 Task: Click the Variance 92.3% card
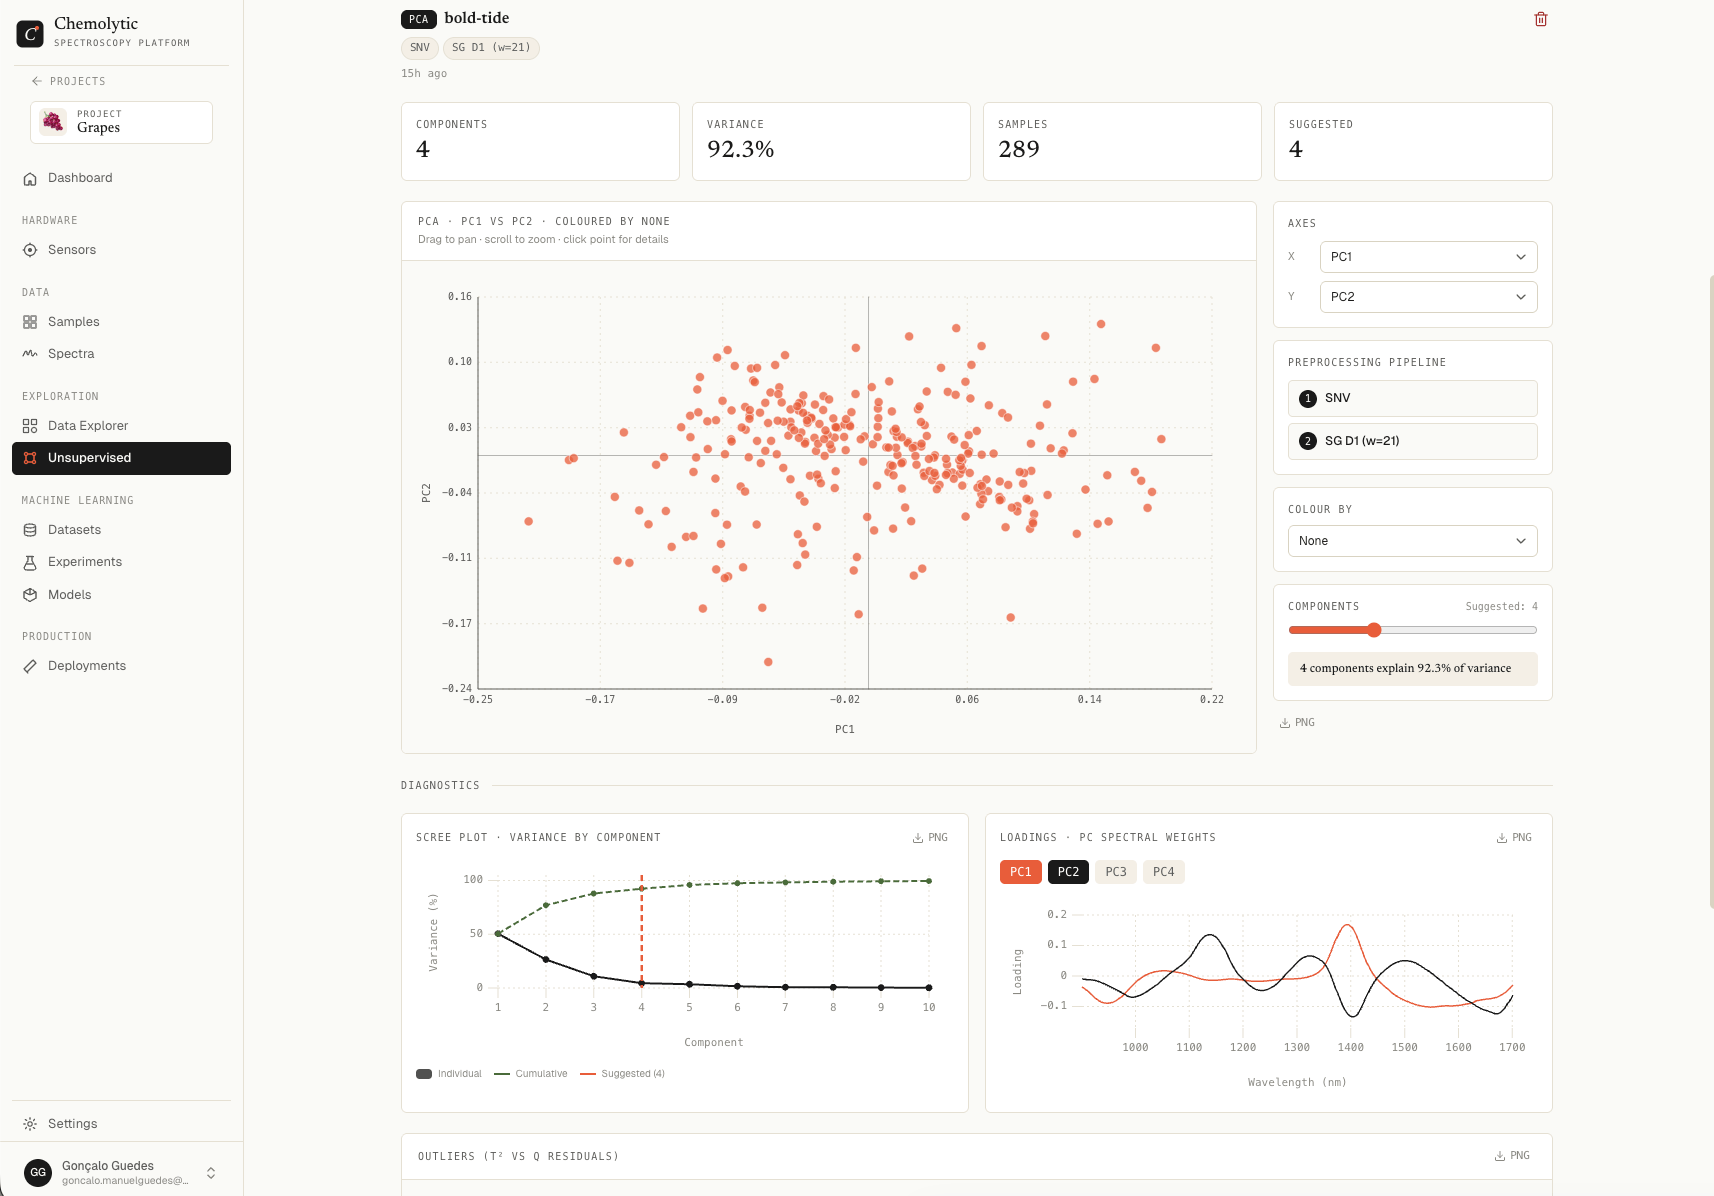[831, 141]
